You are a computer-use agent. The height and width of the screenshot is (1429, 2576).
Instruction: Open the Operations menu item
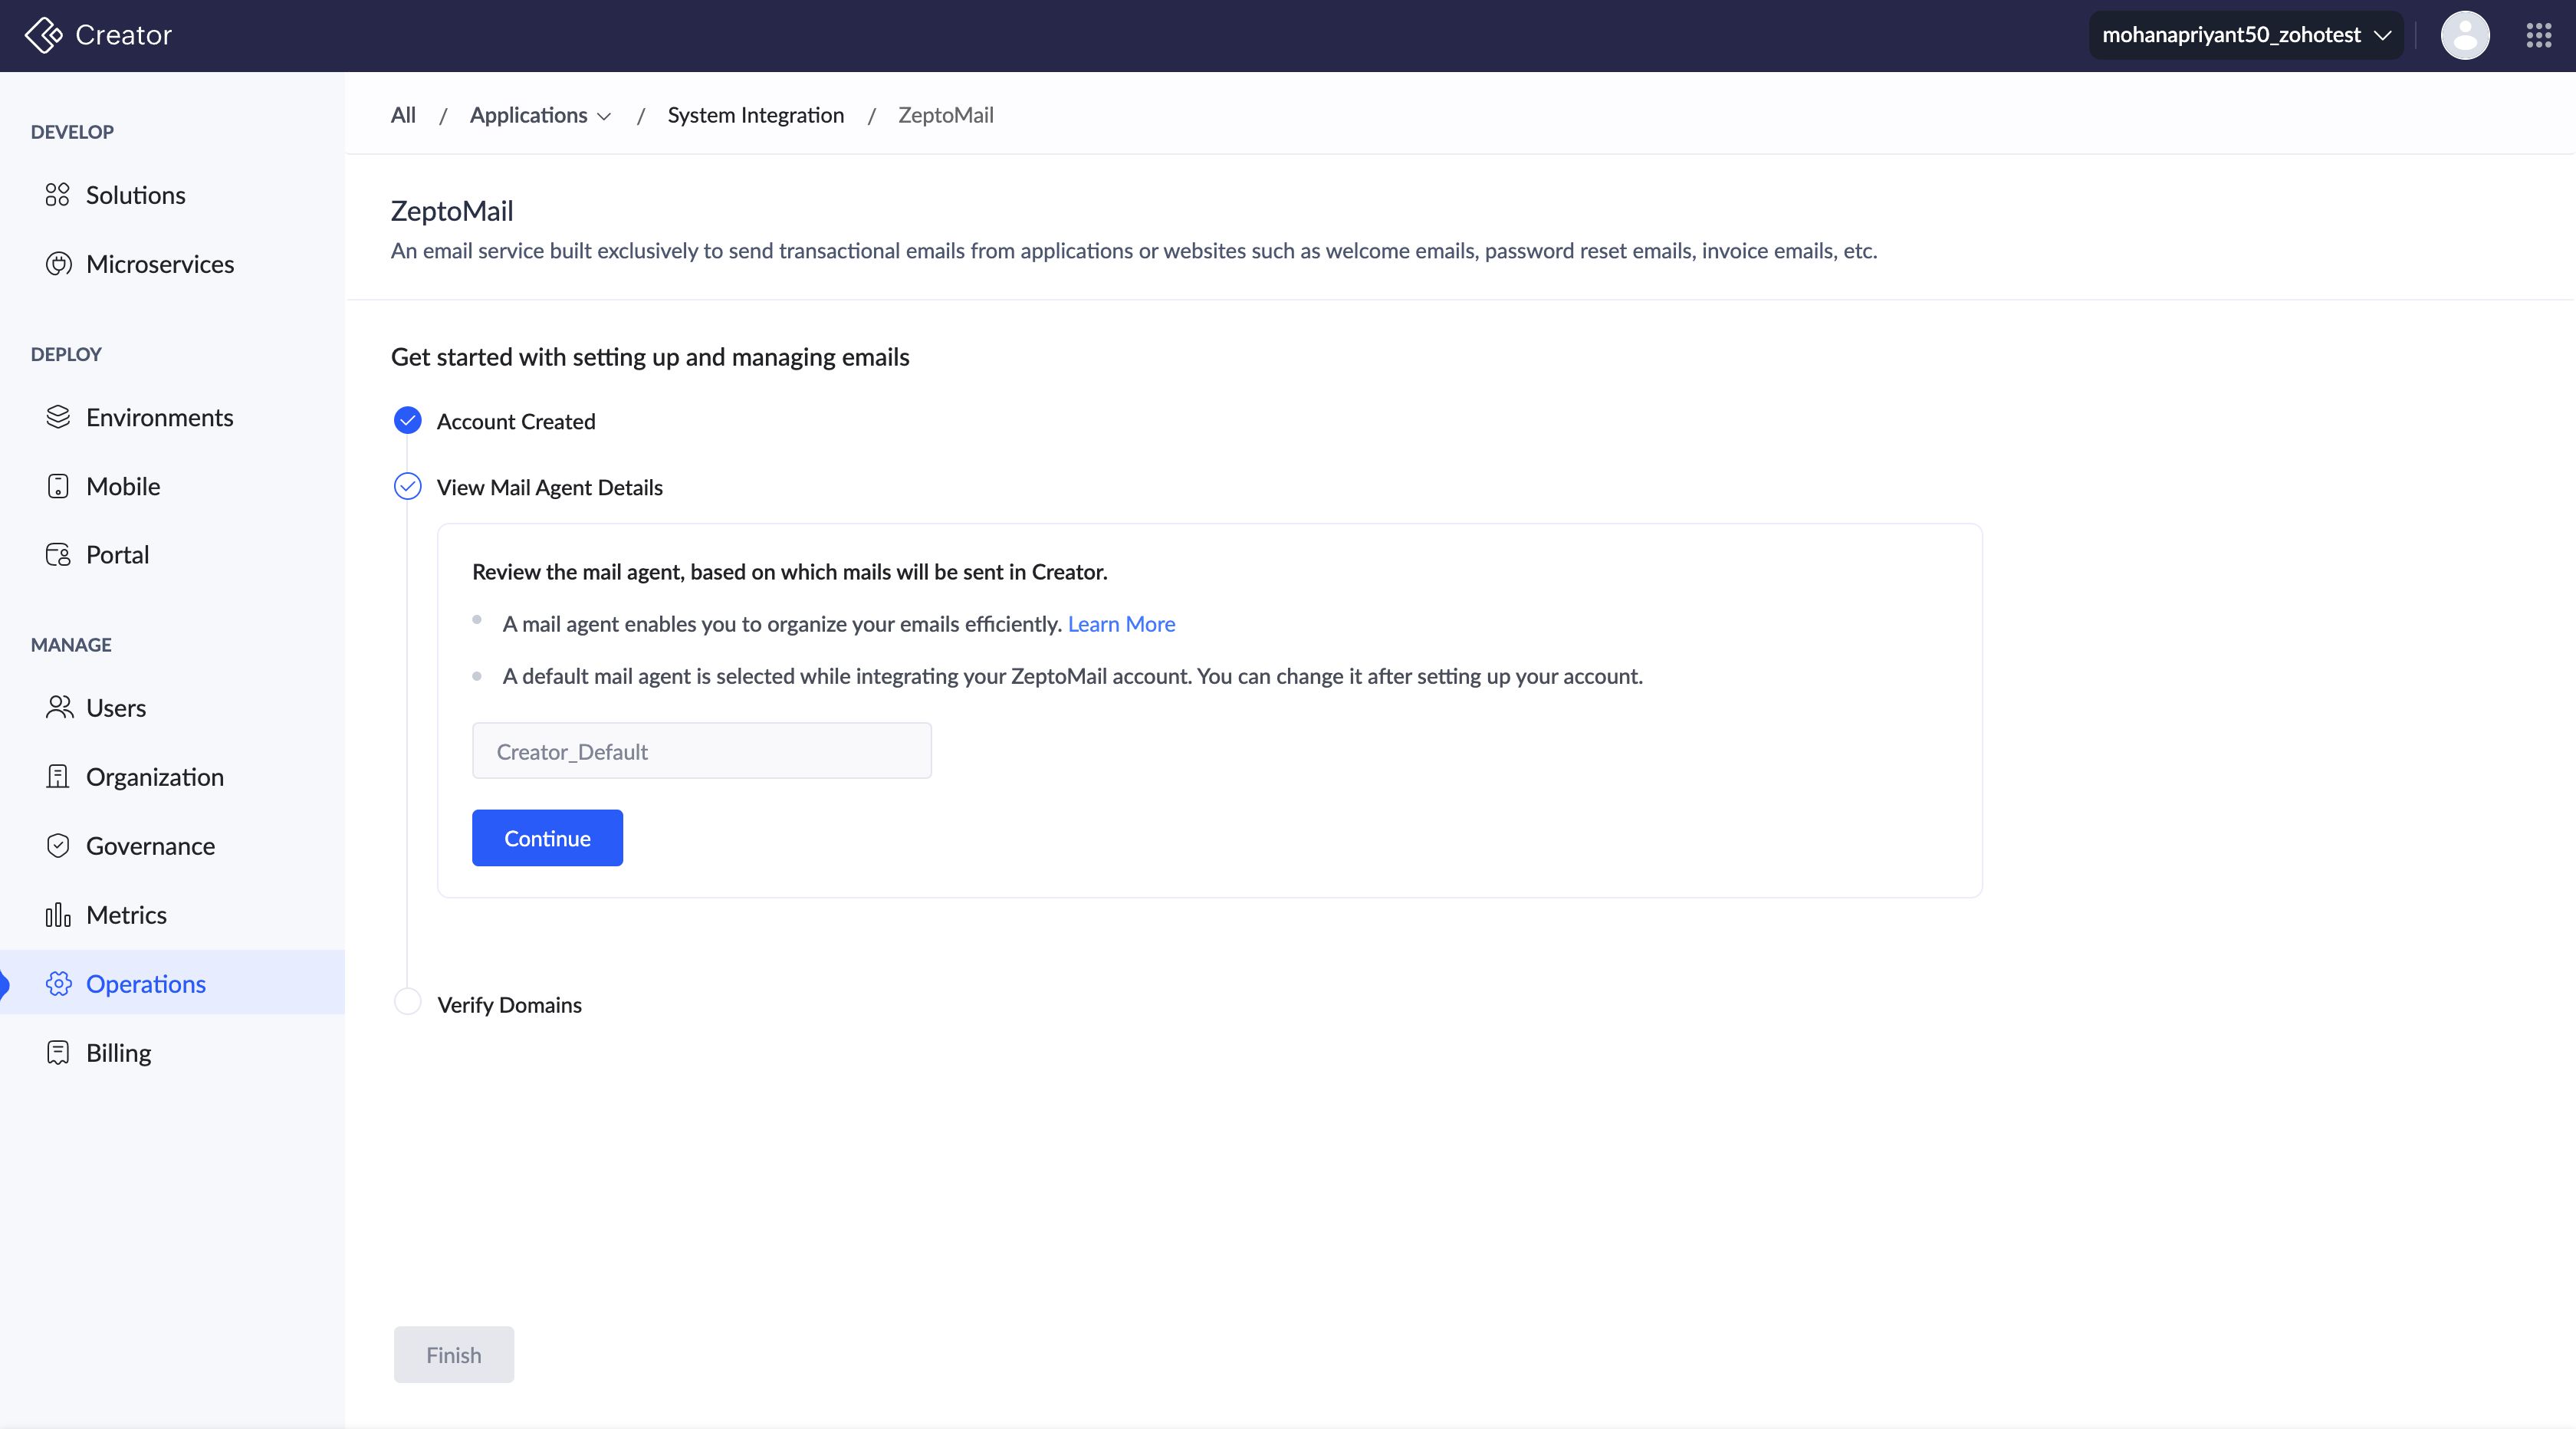146,984
